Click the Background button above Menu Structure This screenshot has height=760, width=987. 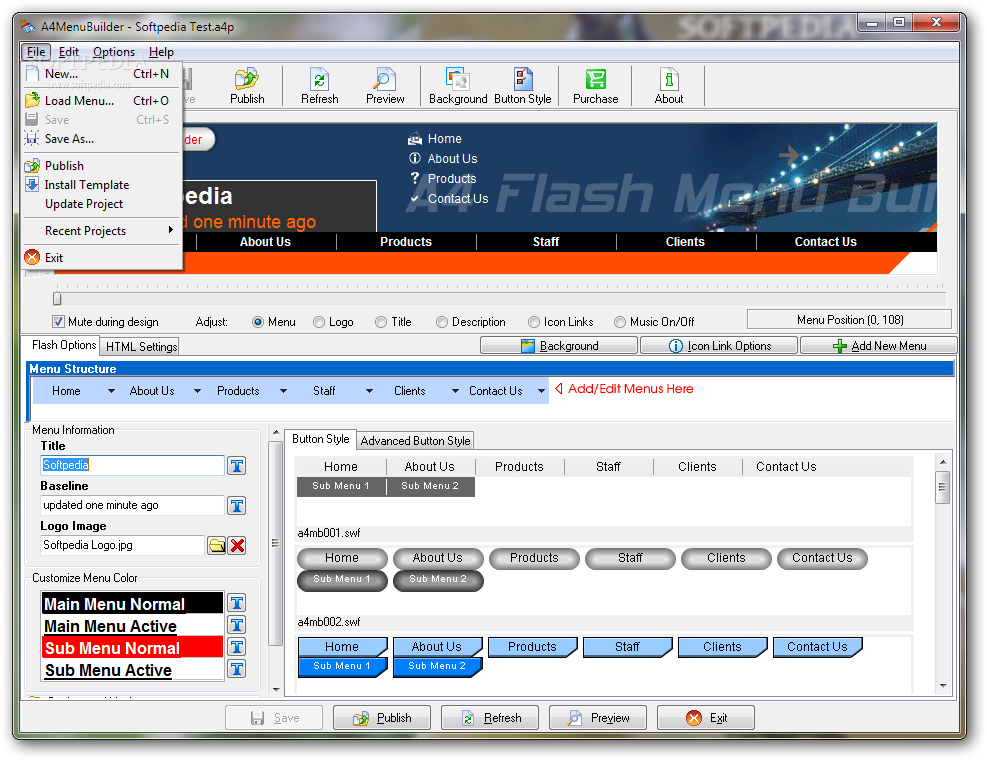coord(559,346)
